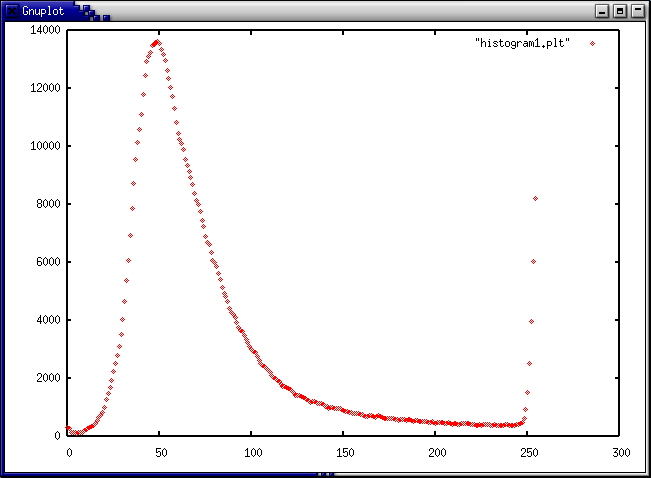Click the 14000 y-axis tick label
Image resolution: width=651 pixels, height=478 pixels.
(x=45, y=30)
